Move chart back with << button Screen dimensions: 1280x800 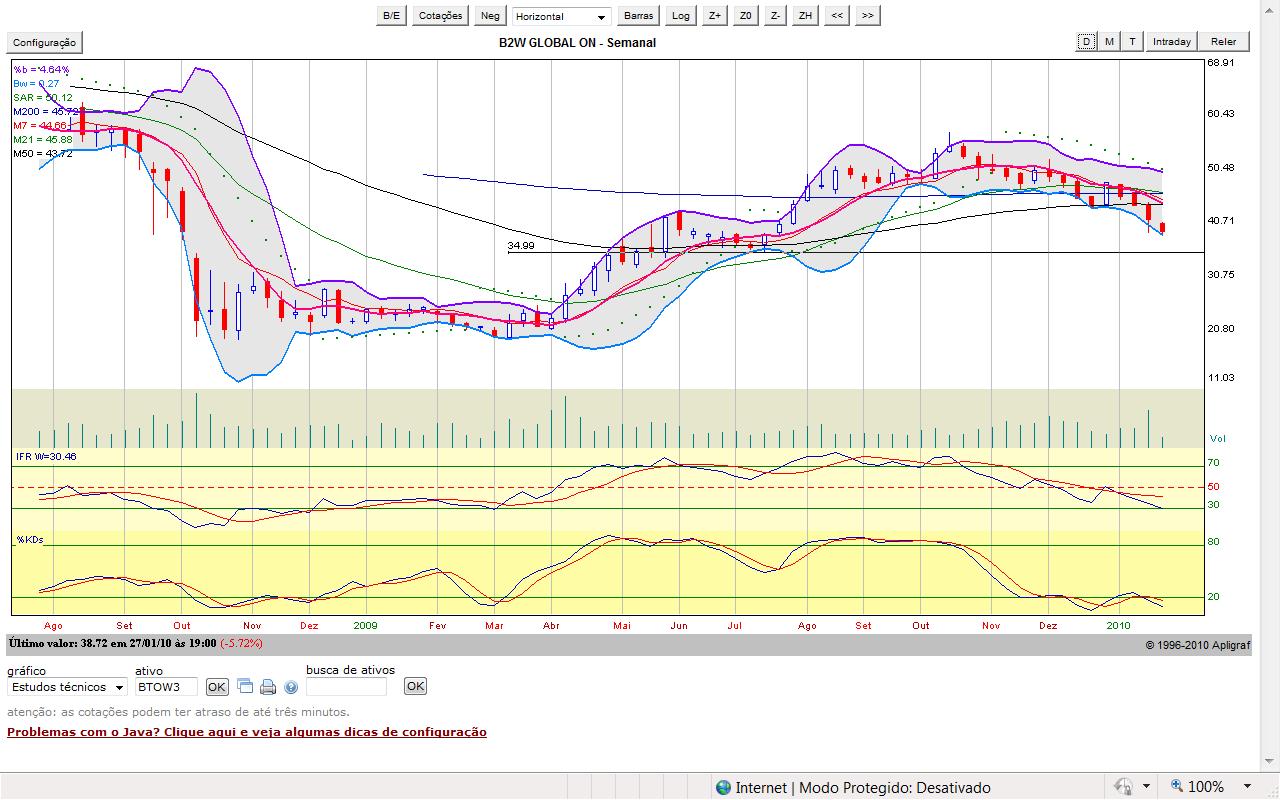pyautogui.click(x=837, y=16)
